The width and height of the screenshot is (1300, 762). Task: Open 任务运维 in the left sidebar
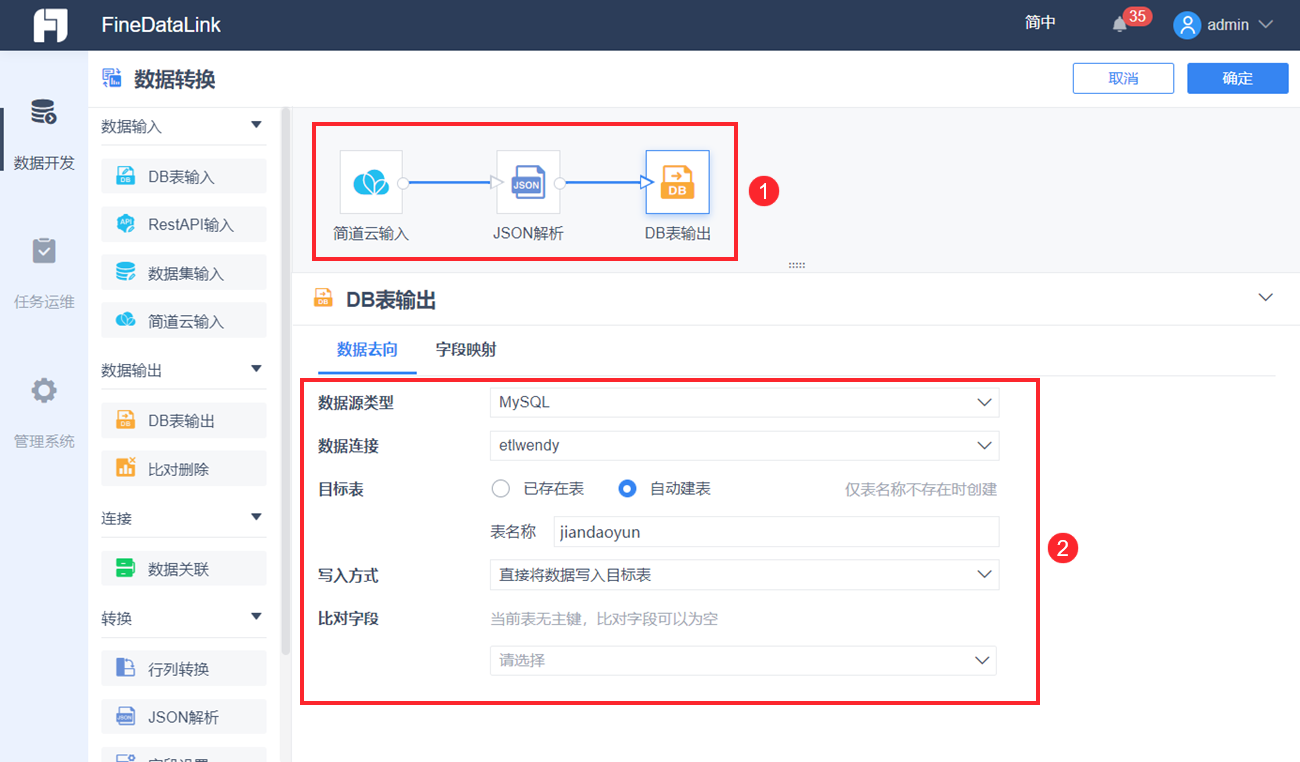pos(44,273)
